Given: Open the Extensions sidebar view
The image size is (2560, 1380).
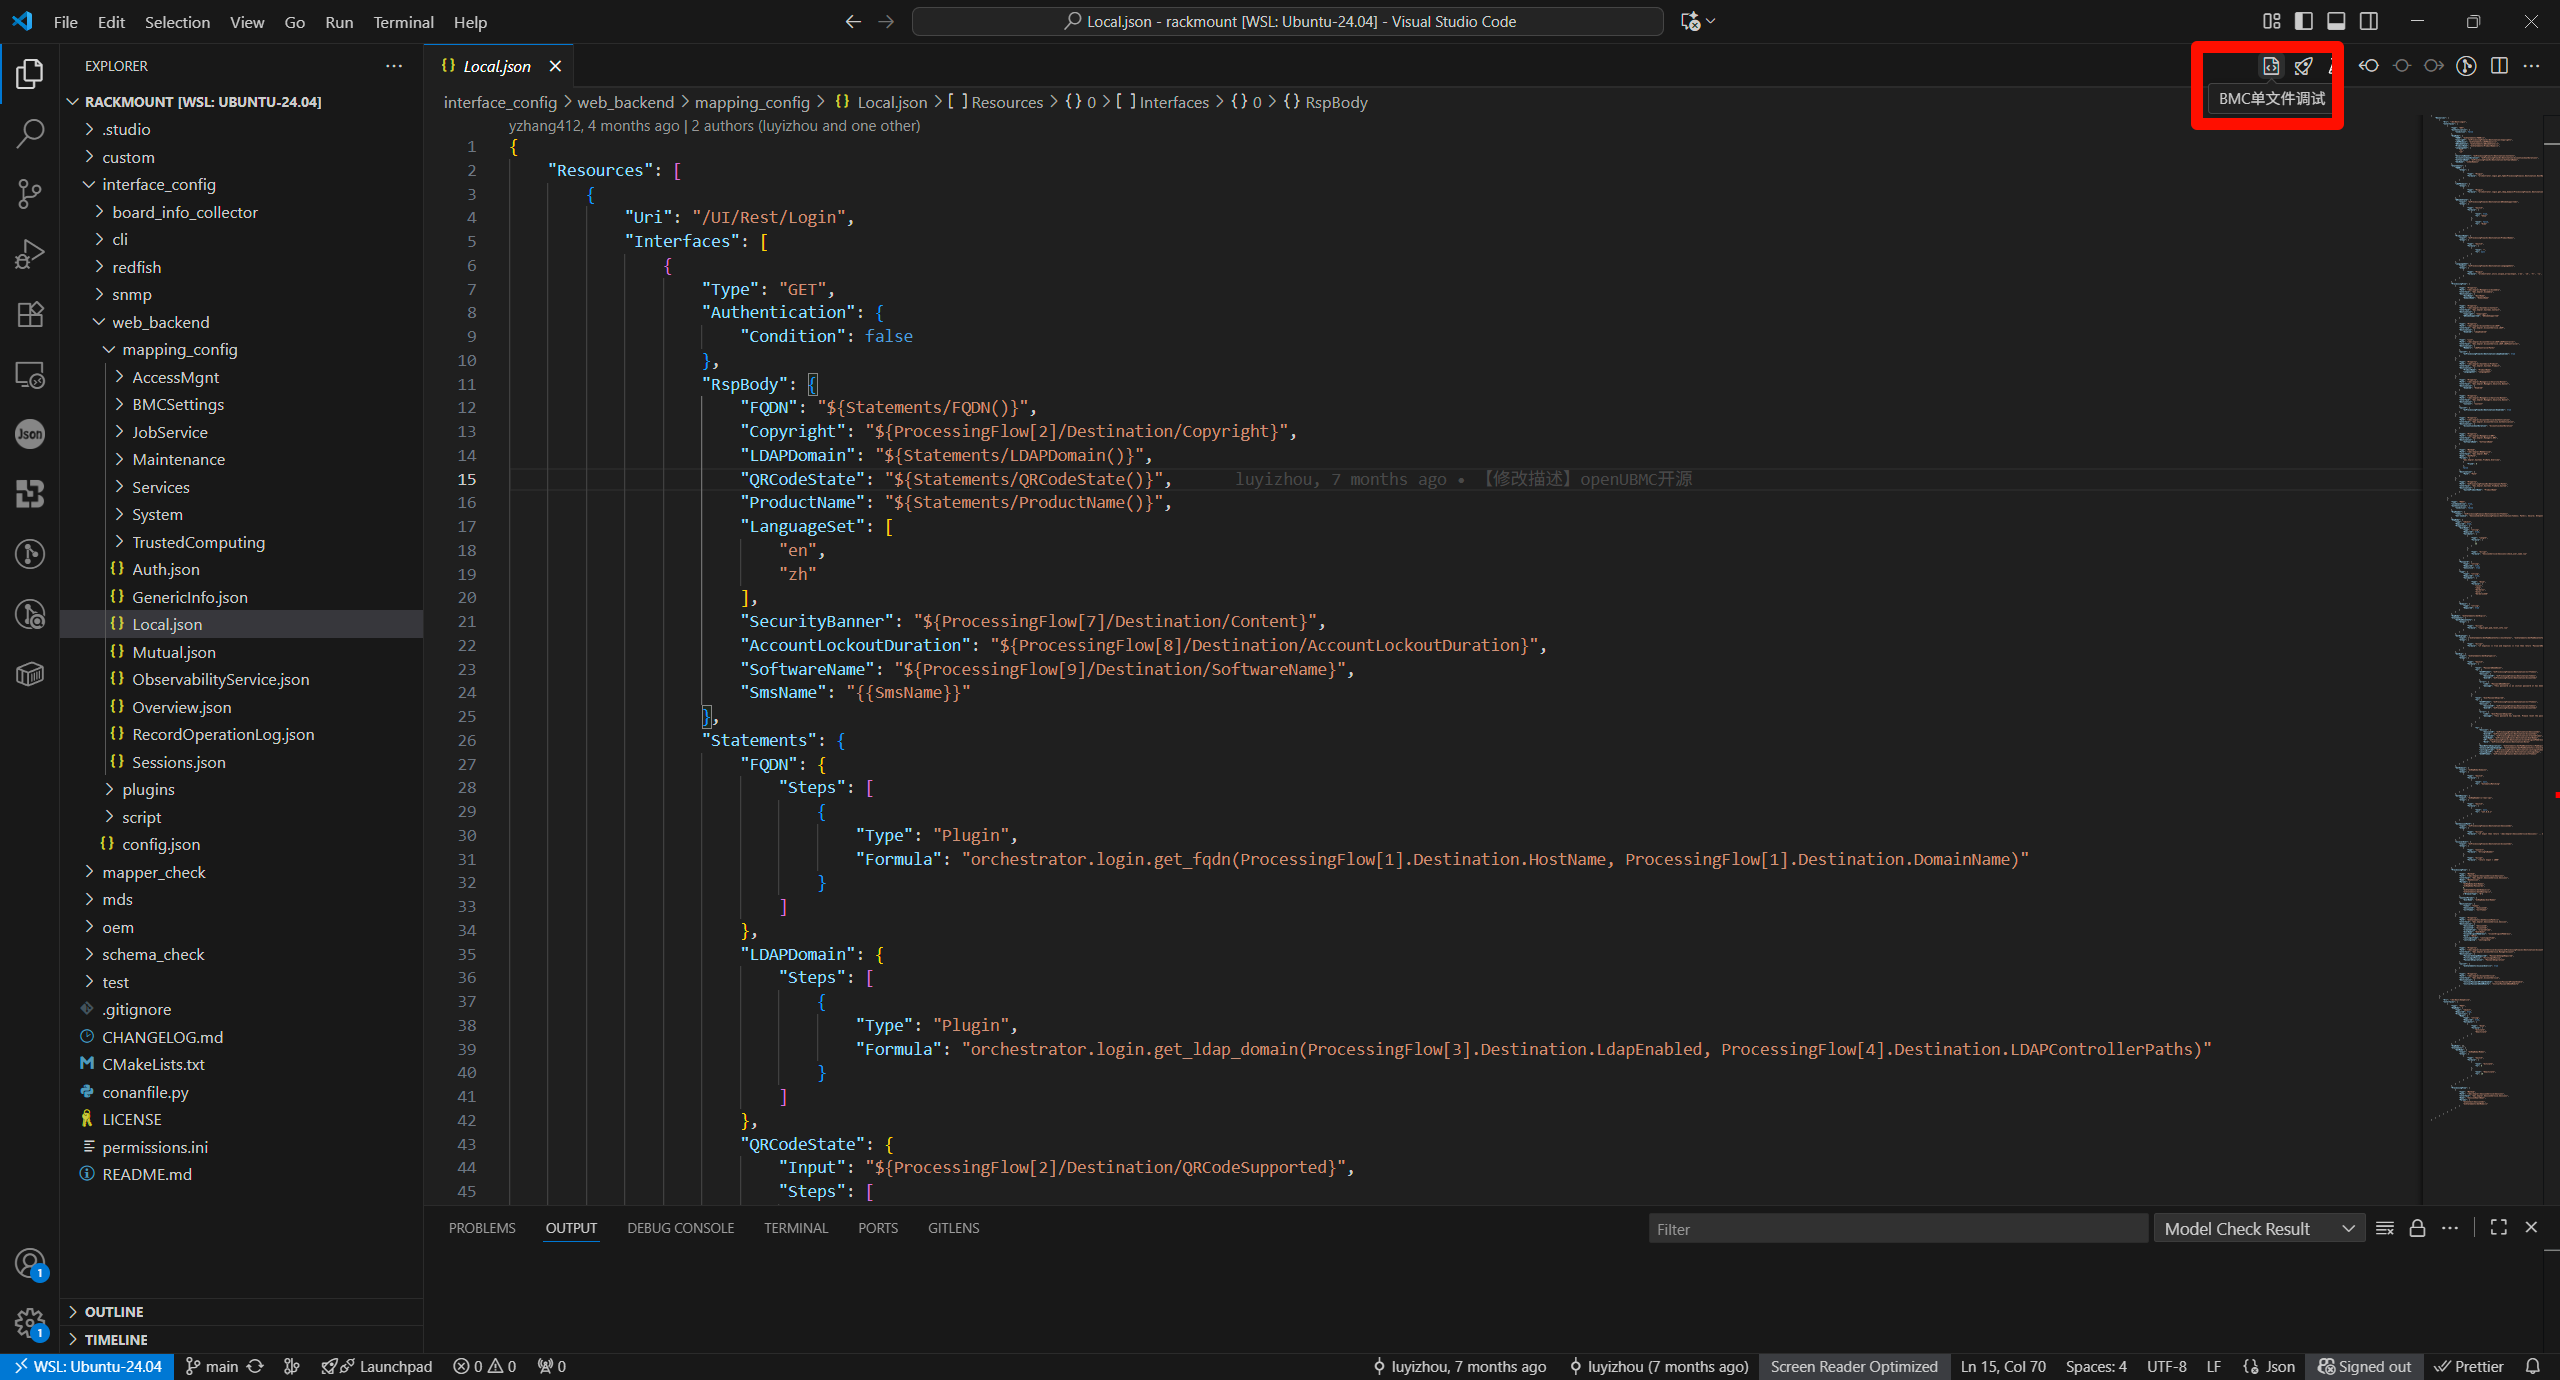Looking at the screenshot, I should [x=30, y=314].
